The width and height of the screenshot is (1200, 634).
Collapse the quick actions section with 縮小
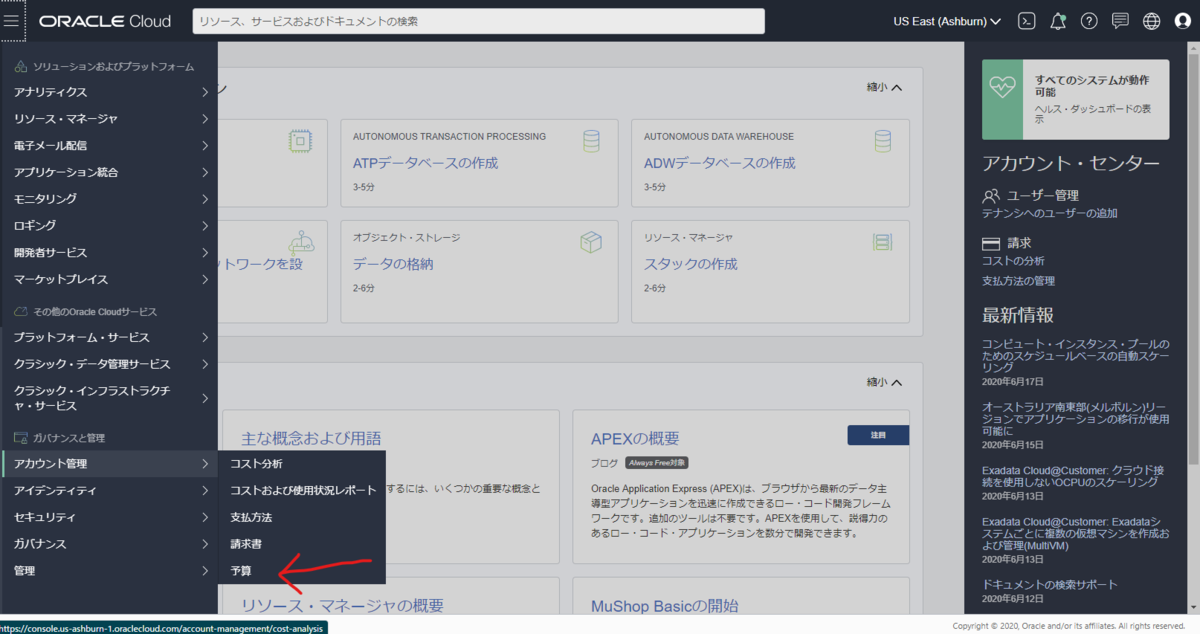[x=884, y=87]
